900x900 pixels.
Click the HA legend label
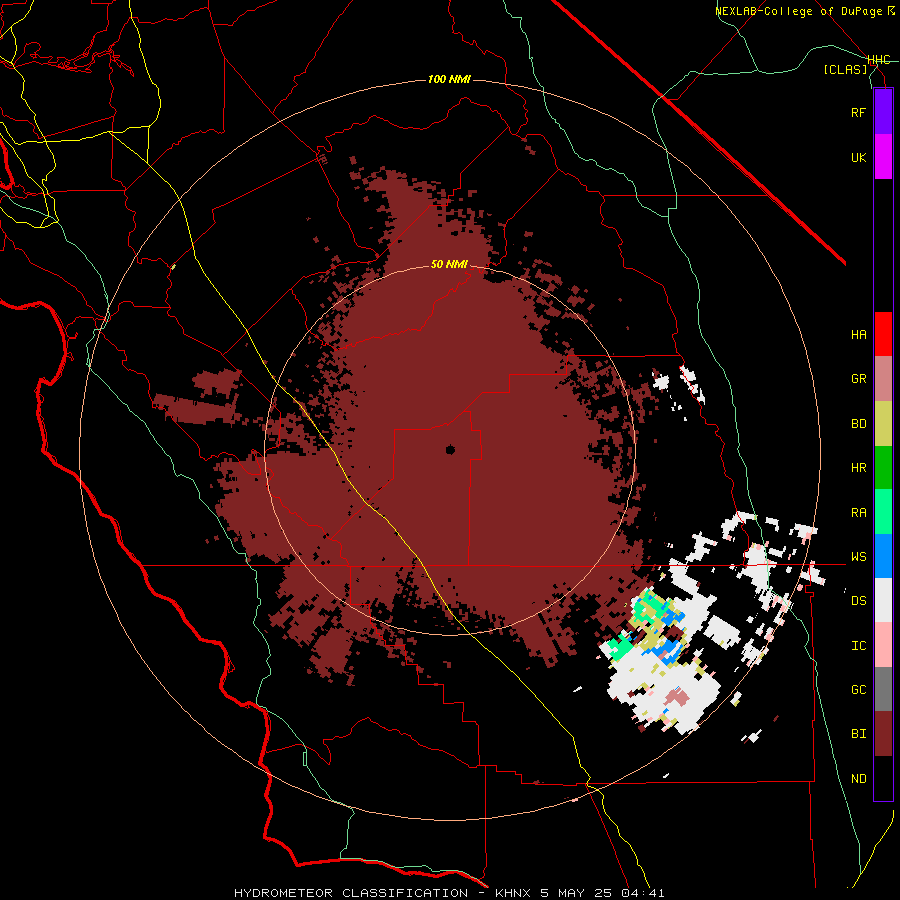click(x=858, y=335)
